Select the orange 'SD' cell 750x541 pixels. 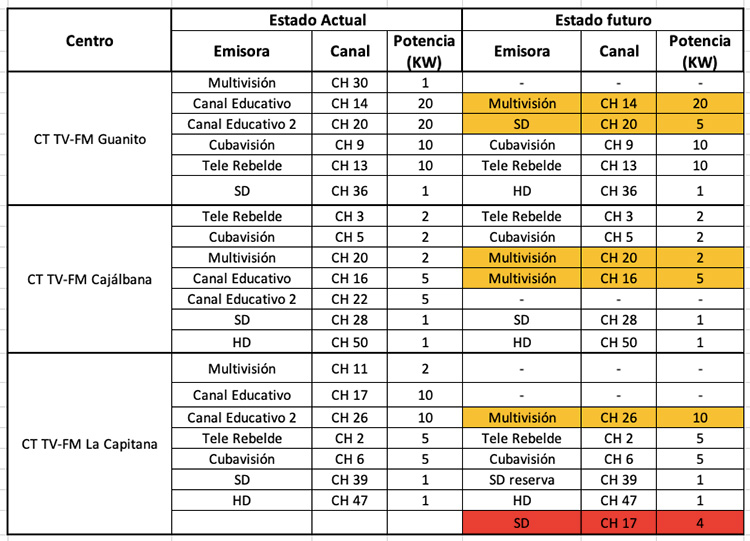click(520, 124)
